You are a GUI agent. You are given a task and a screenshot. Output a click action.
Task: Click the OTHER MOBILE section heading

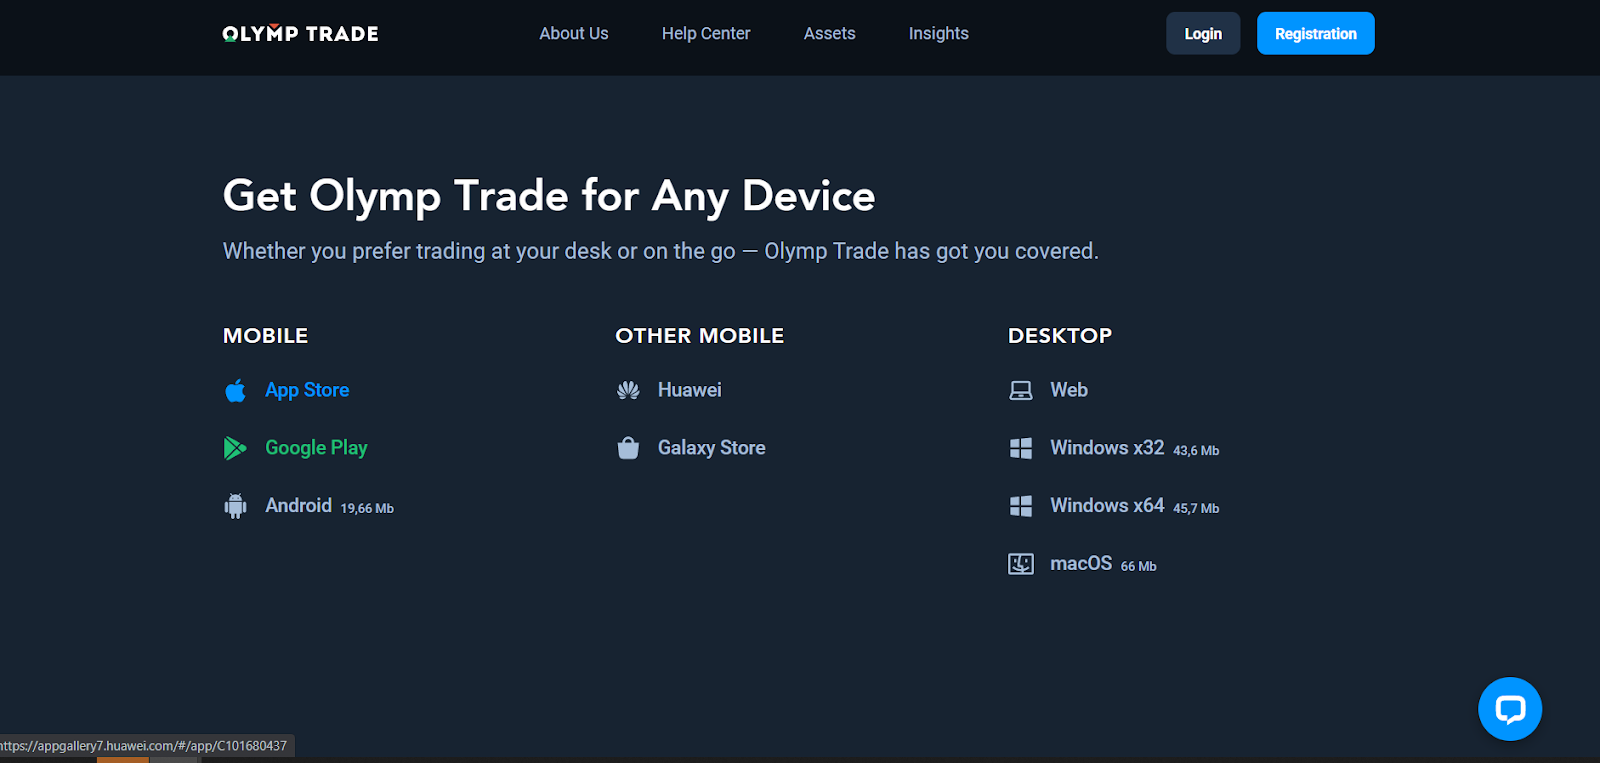(700, 336)
